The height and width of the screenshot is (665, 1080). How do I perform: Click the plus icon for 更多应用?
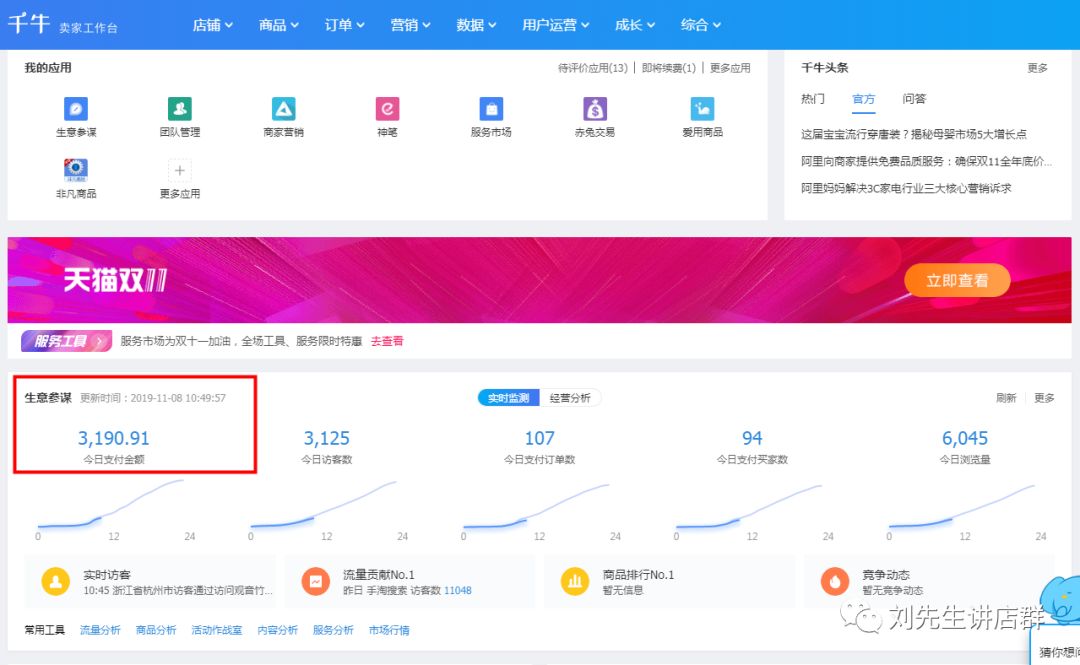(x=180, y=170)
